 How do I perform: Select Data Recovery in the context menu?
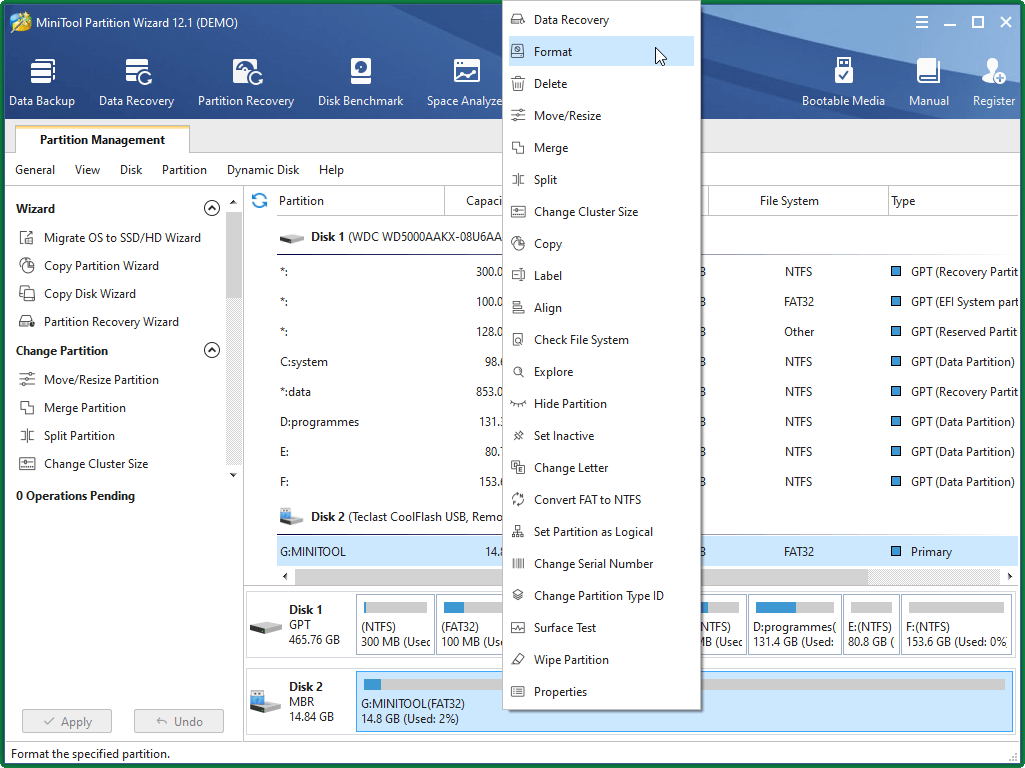click(x=601, y=20)
